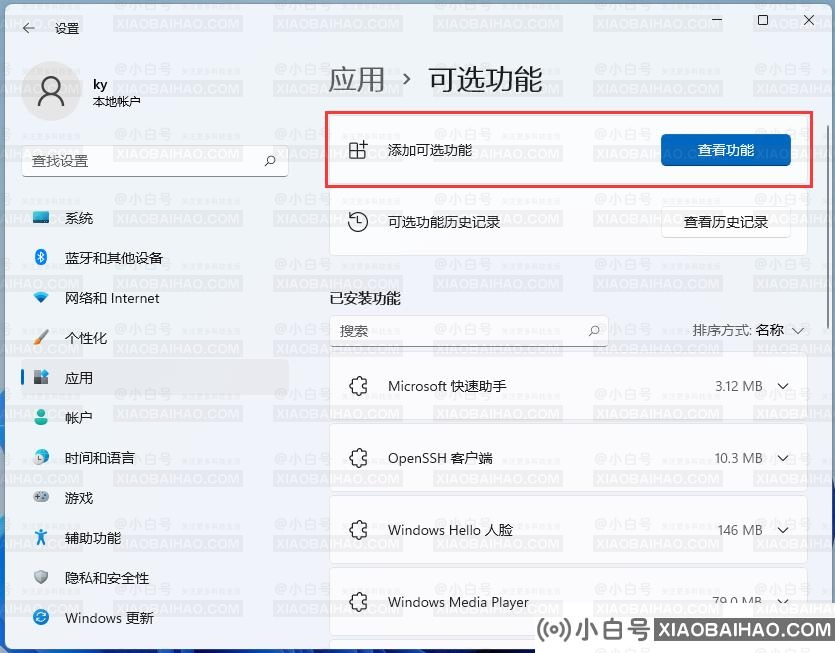835x653 pixels.
Task: Click the 系统 monitor icon
Action: (x=41, y=217)
